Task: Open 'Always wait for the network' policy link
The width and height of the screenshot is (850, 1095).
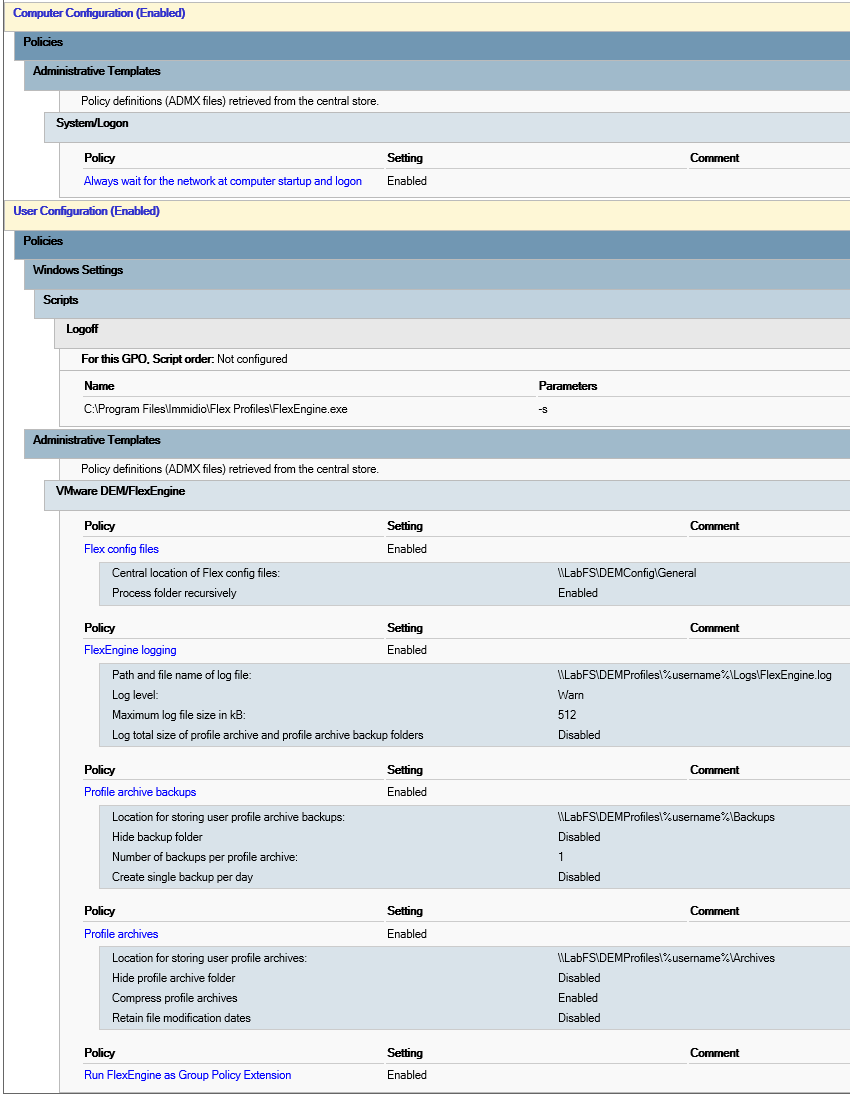Action: 223,182
